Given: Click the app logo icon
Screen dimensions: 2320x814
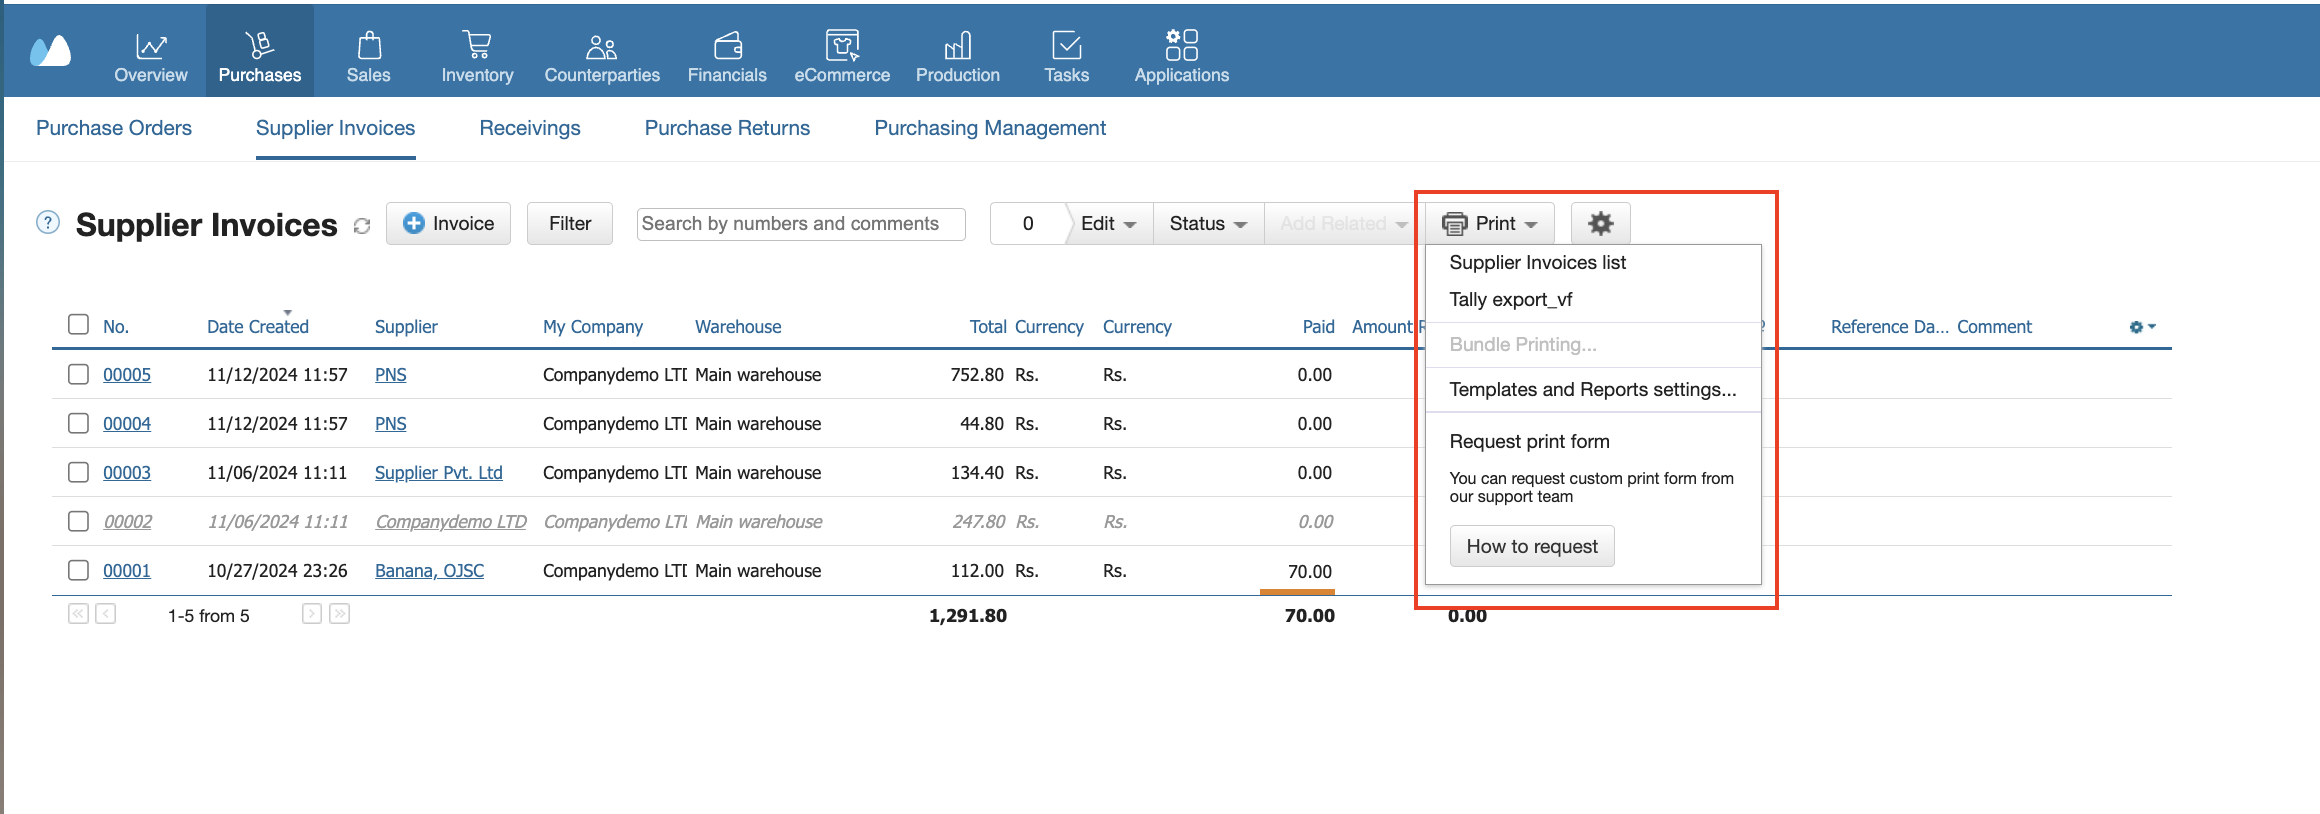Looking at the screenshot, I should (50, 51).
